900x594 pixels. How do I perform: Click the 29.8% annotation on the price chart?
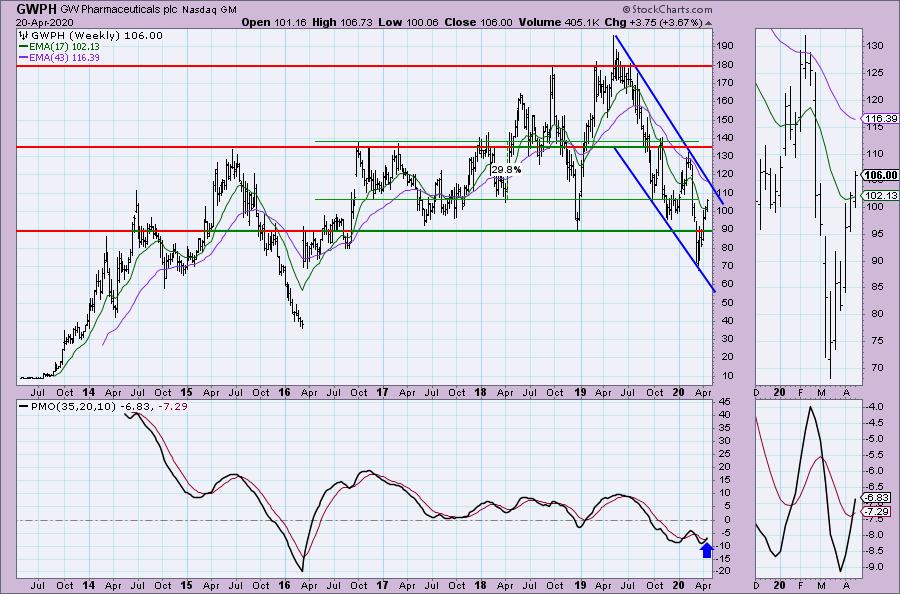pyautogui.click(x=506, y=170)
